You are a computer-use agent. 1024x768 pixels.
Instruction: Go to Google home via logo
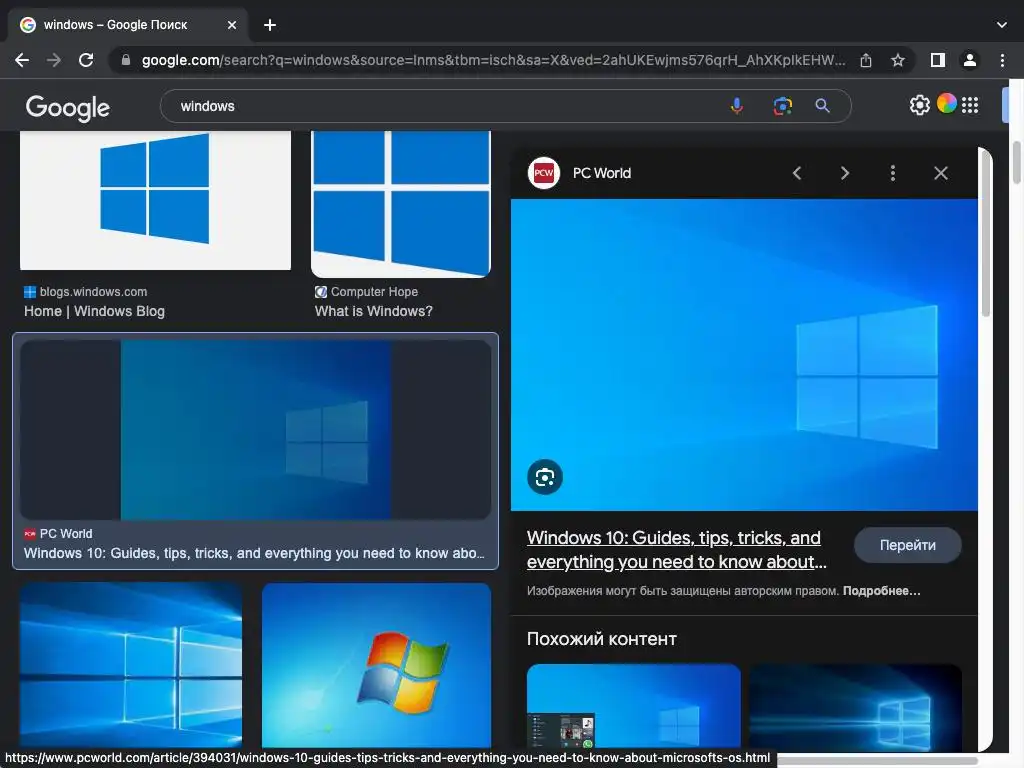click(x=68, y=107)
